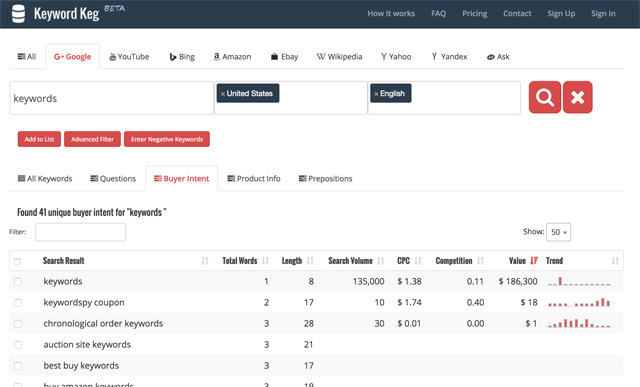Click the language selection field
This screenshot has height=387, width=640.
tap(444, 98)
